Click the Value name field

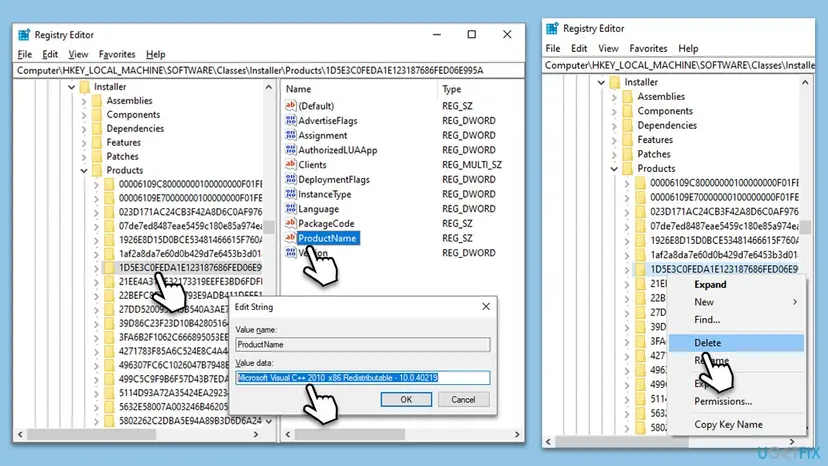363,344
